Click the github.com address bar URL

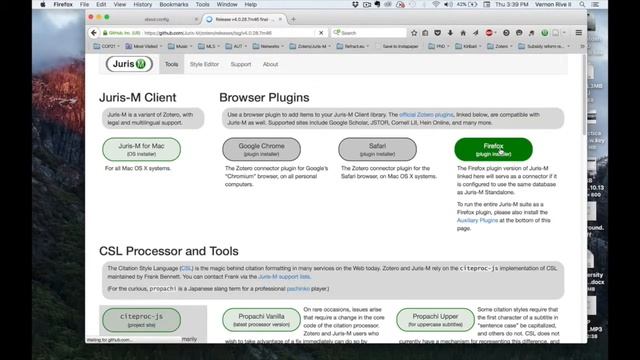tap(208, 33)
